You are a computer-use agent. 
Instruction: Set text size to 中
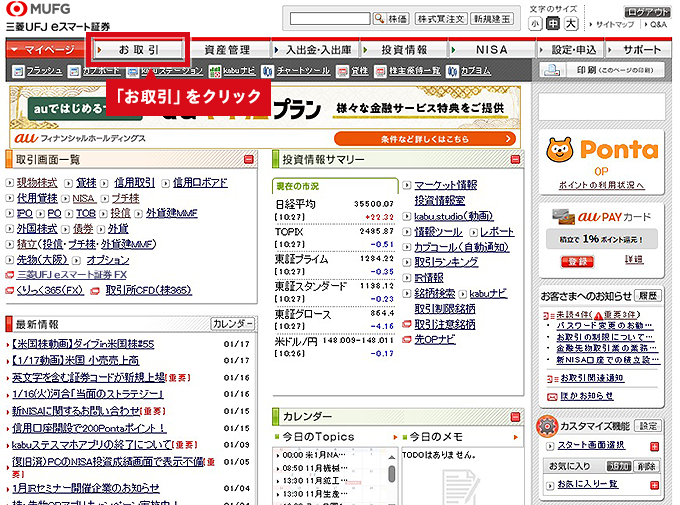(552, 23)
